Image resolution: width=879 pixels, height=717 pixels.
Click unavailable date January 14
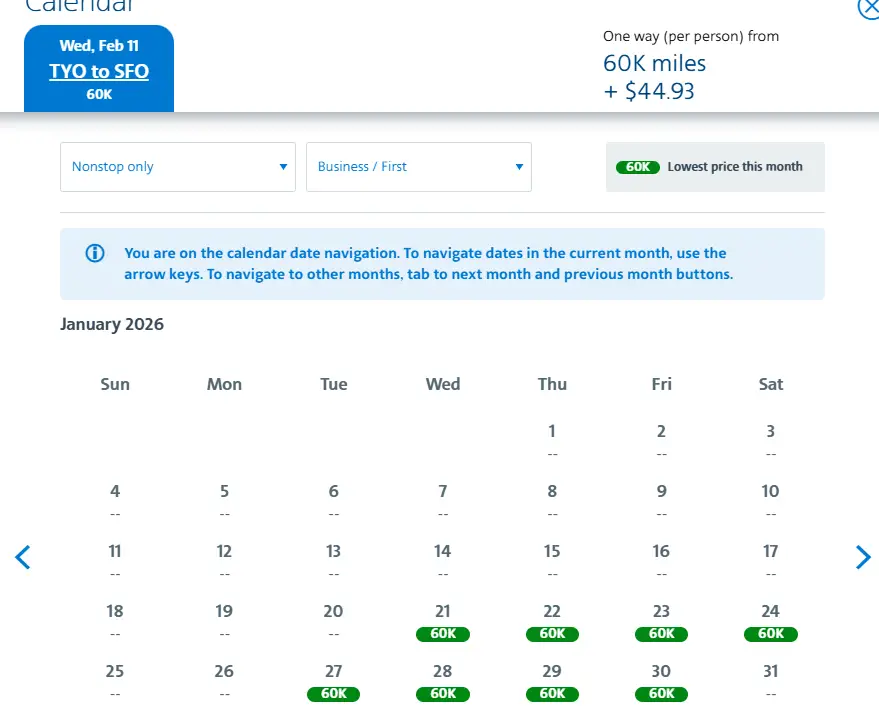[x=443, y=560]
